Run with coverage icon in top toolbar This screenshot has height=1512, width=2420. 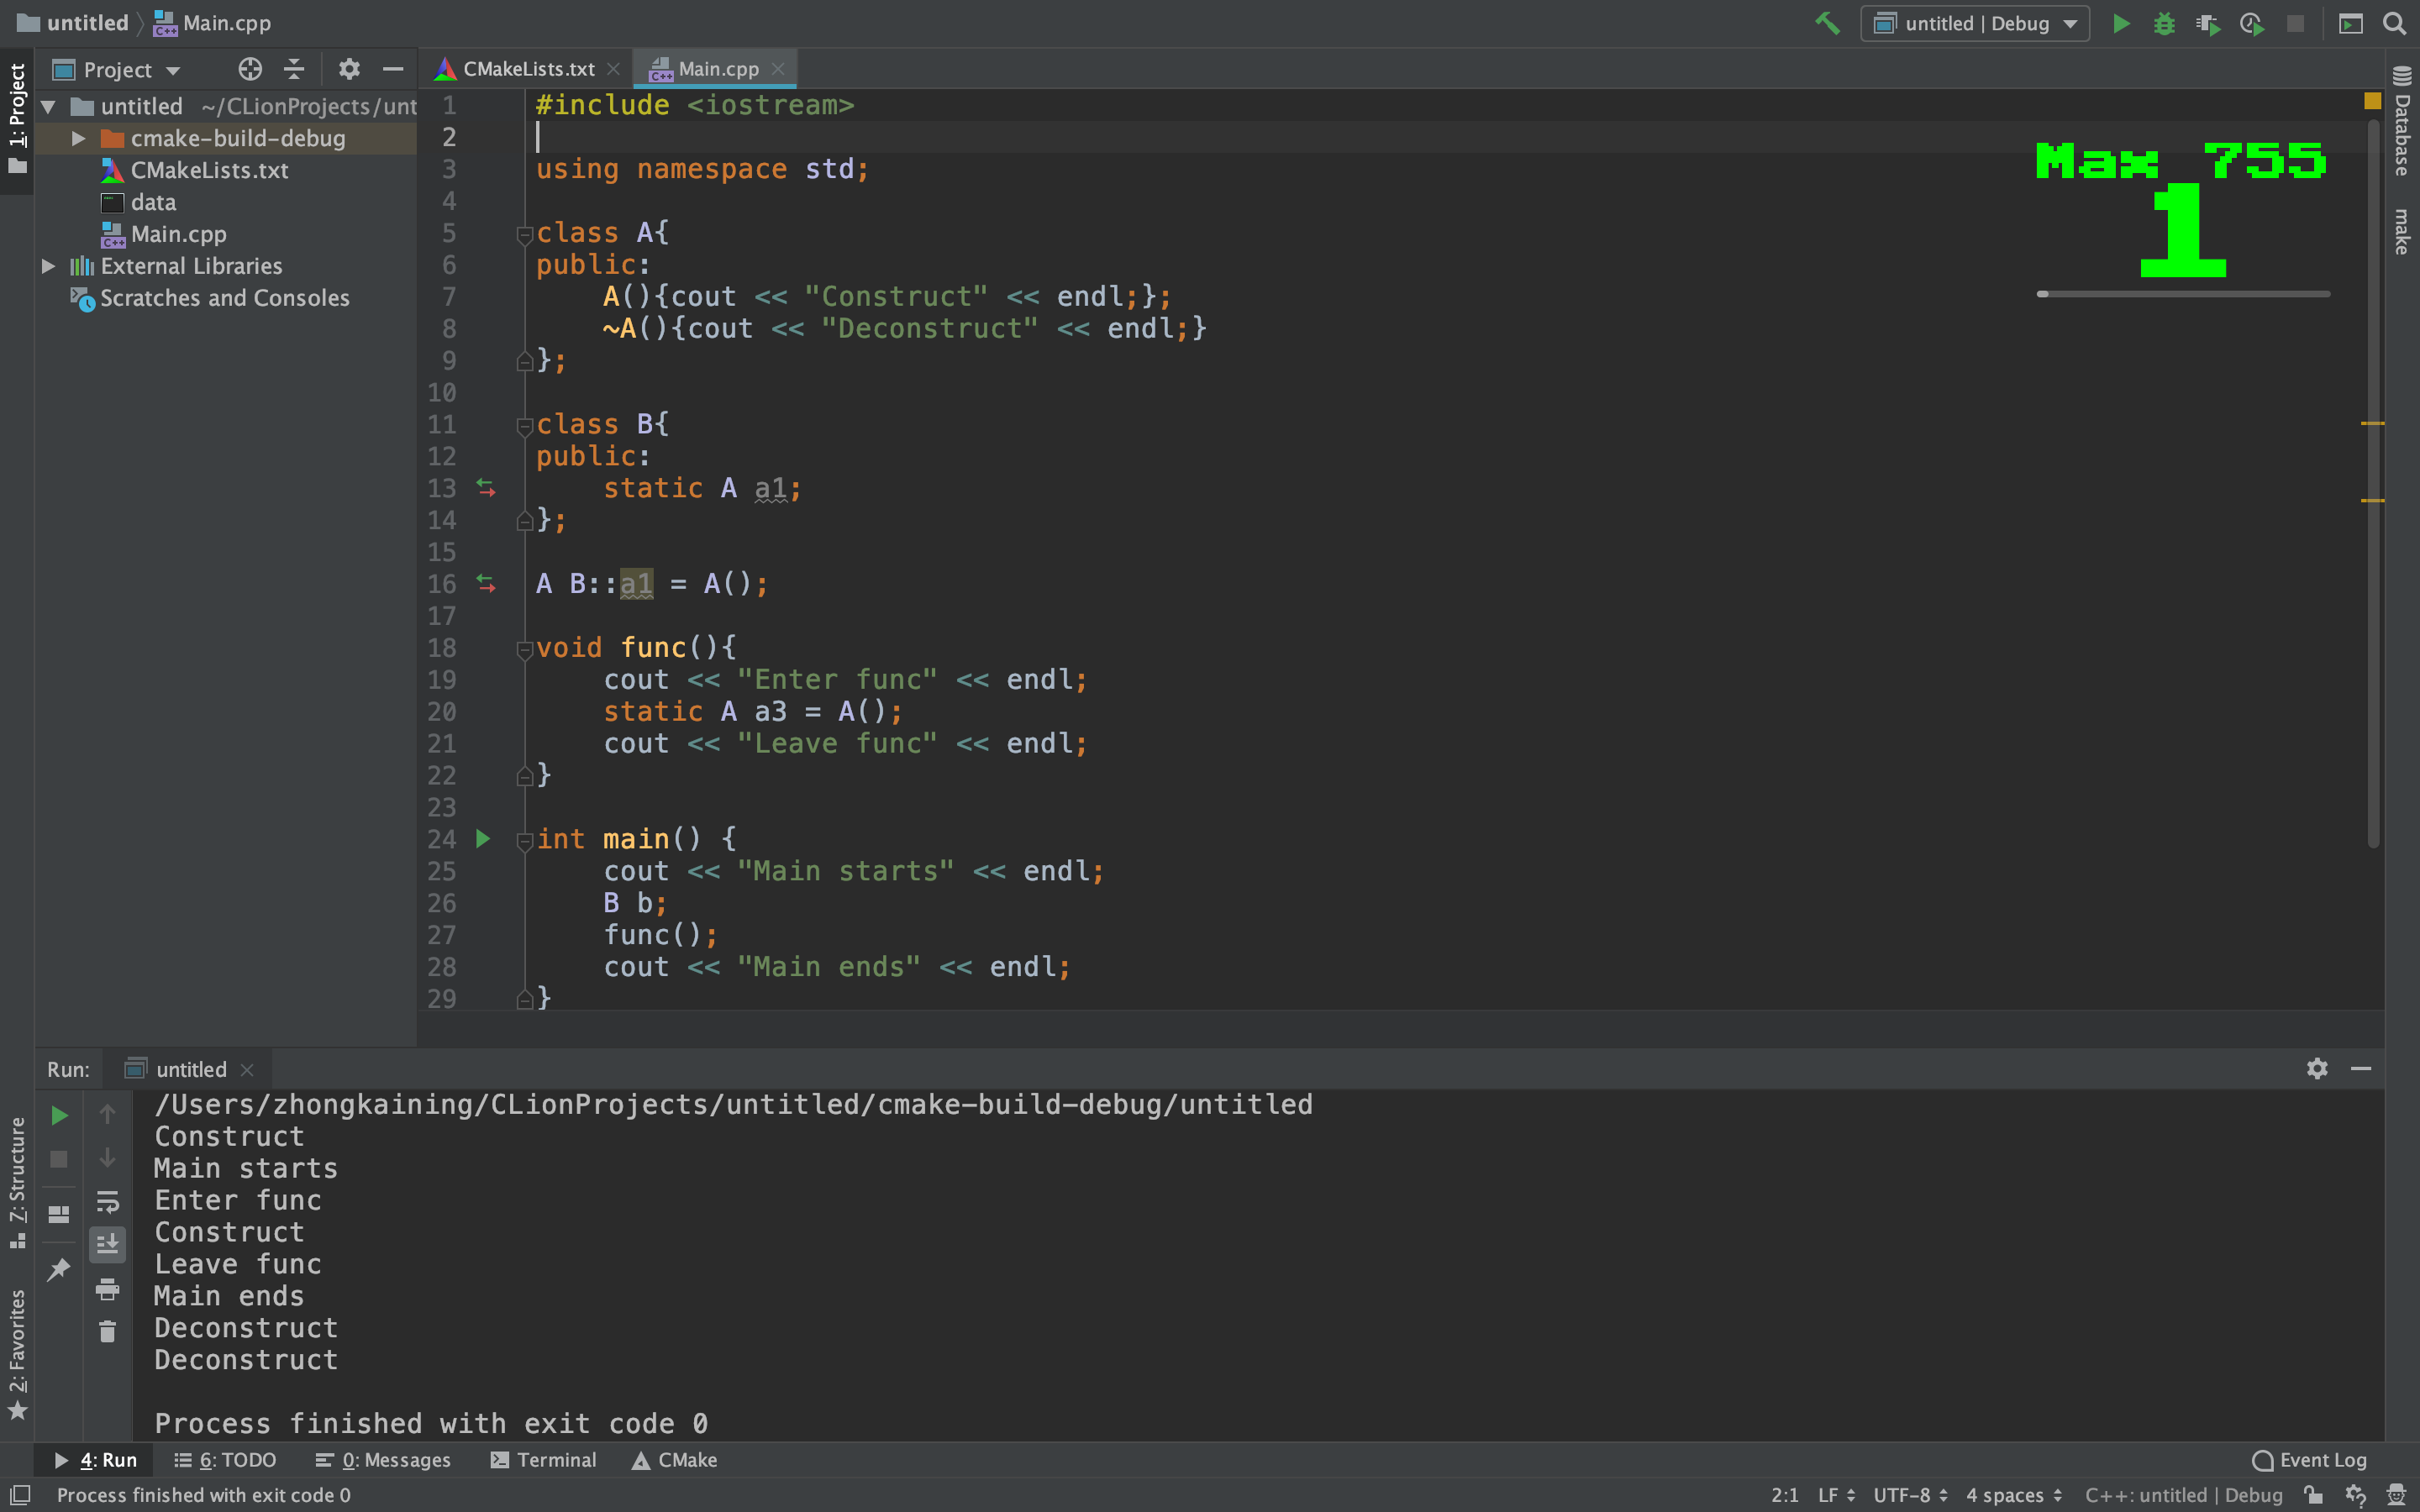pyautogui.click(x=2208, y=23)
